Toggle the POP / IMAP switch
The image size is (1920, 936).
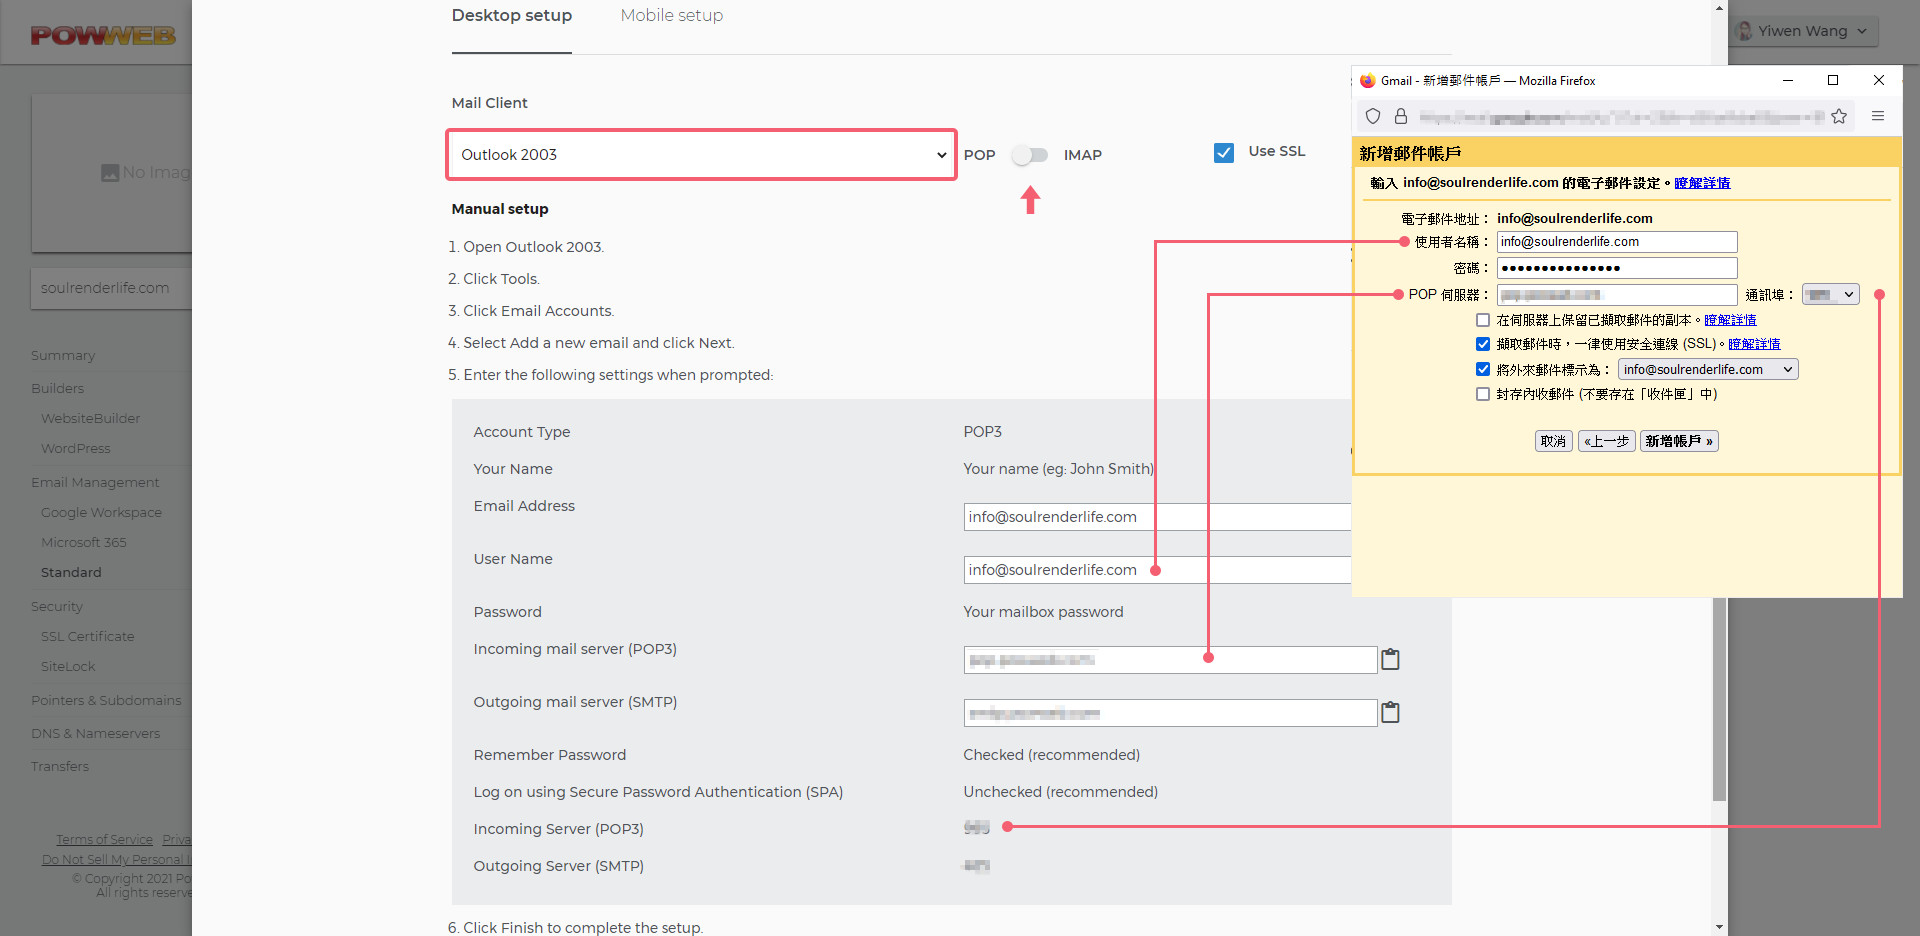(x=1030, y=155)
